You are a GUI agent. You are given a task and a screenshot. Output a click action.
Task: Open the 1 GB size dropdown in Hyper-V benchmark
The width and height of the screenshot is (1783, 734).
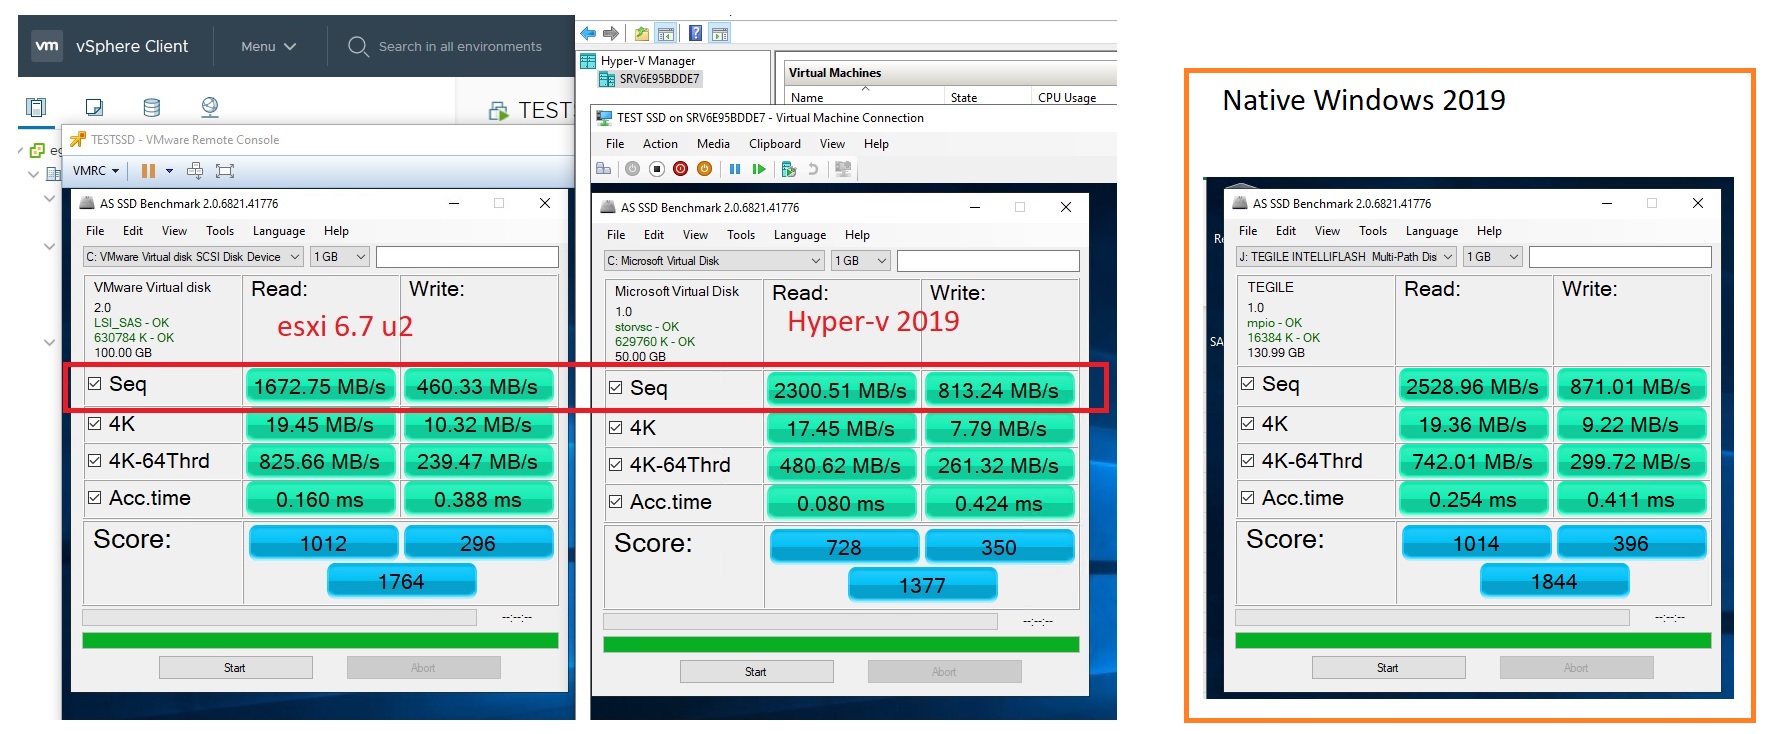click(861, 261)
